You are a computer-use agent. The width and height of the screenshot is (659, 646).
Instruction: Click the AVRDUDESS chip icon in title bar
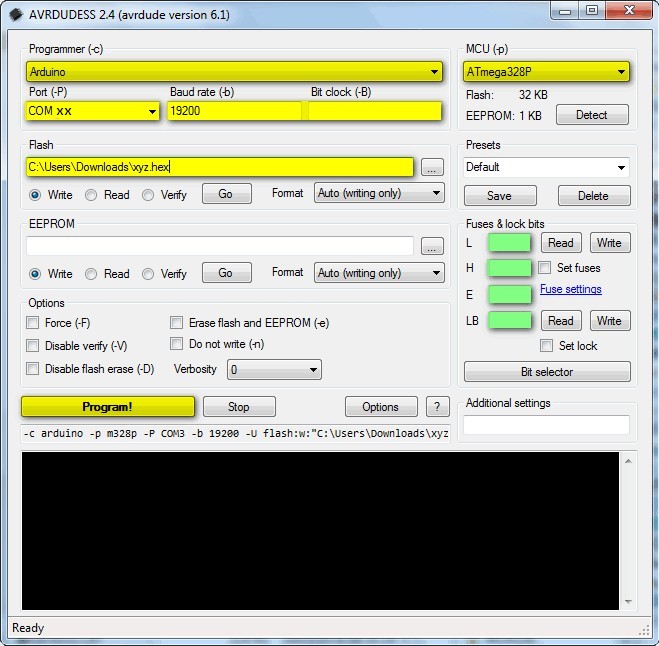tap(16, 15)
